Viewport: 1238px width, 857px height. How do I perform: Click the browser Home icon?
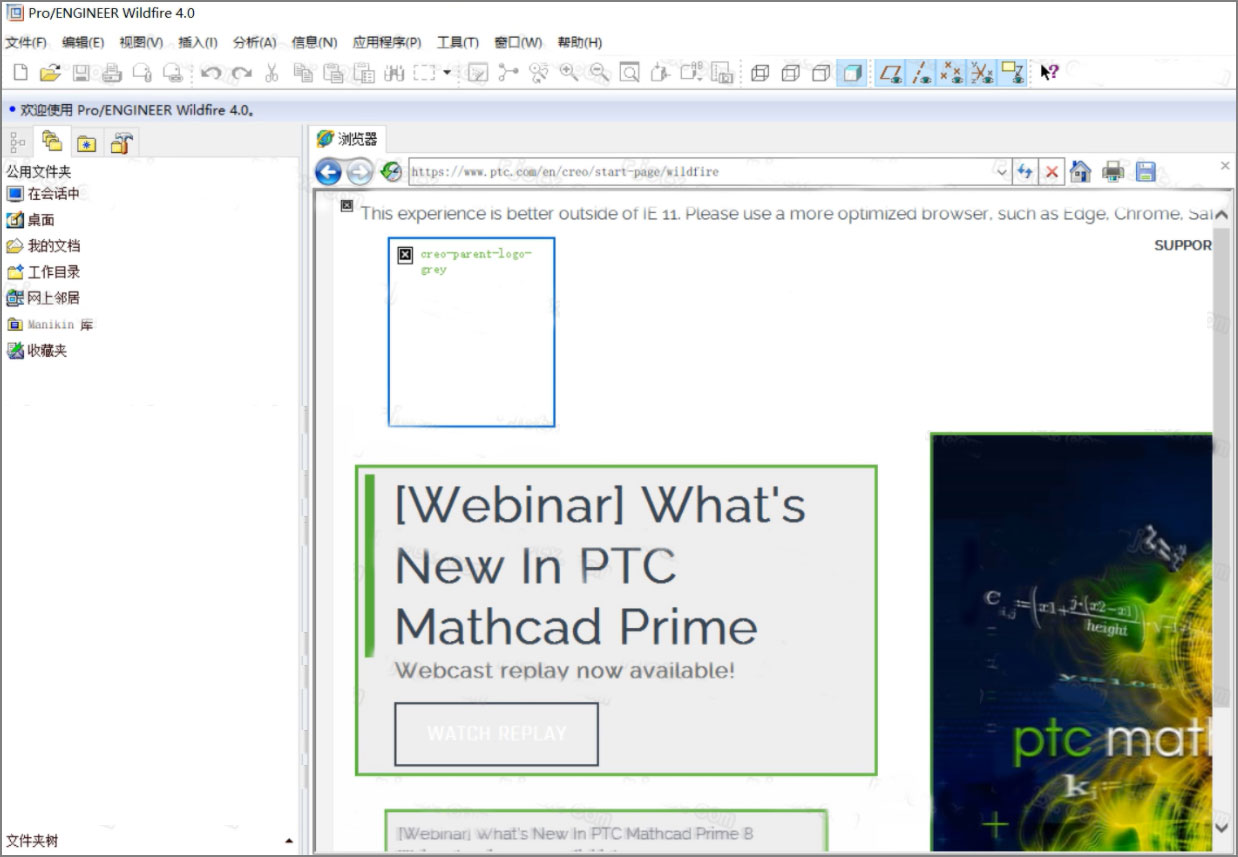click(x=1080, y=172)
